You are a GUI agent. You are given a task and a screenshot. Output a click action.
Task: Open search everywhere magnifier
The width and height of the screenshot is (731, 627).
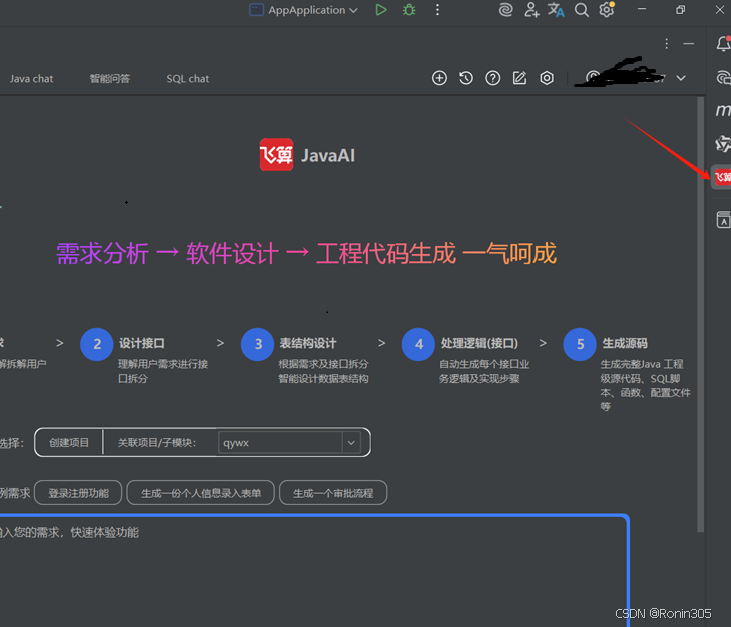[x=581, y=10]
